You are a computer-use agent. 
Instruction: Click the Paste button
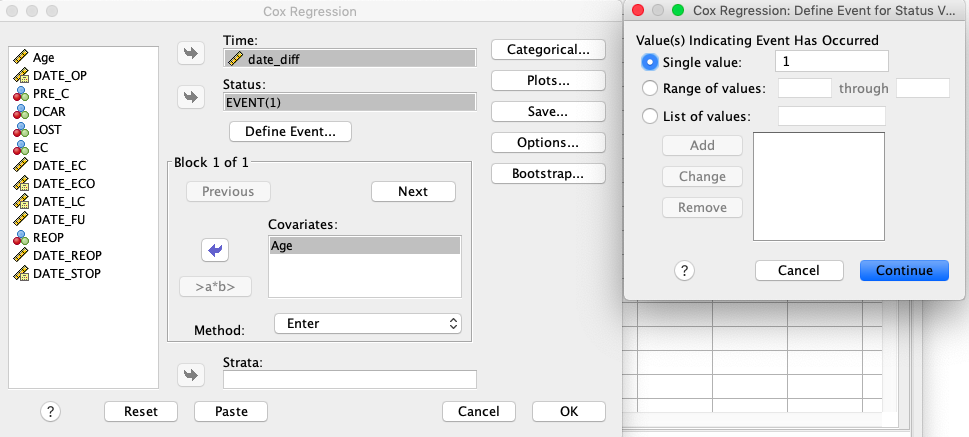pyautogui.click(x=231, y=411)
